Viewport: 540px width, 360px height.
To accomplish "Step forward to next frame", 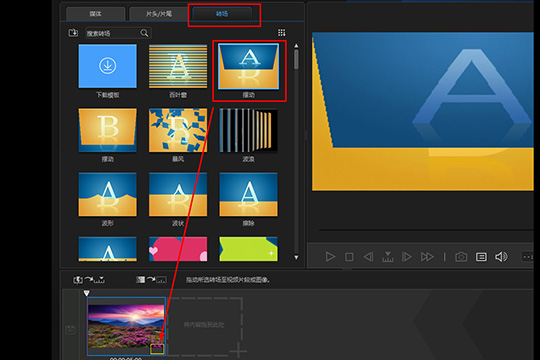I will click(407, 257).
